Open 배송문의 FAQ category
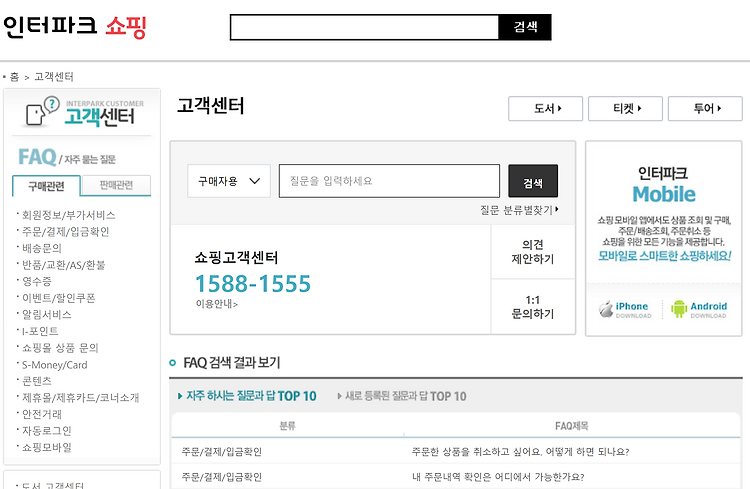The height and width of the screenshot is (489, 750). click(x=42, y=248)
